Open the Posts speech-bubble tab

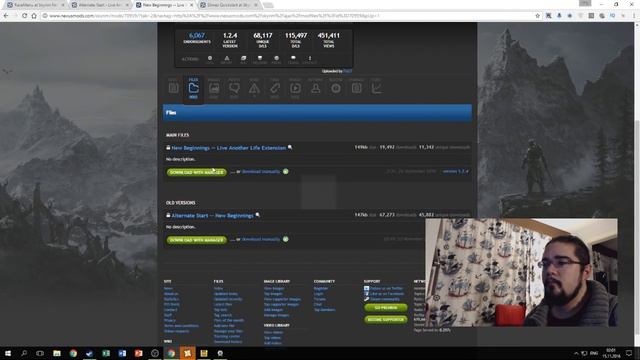point(234,88)
